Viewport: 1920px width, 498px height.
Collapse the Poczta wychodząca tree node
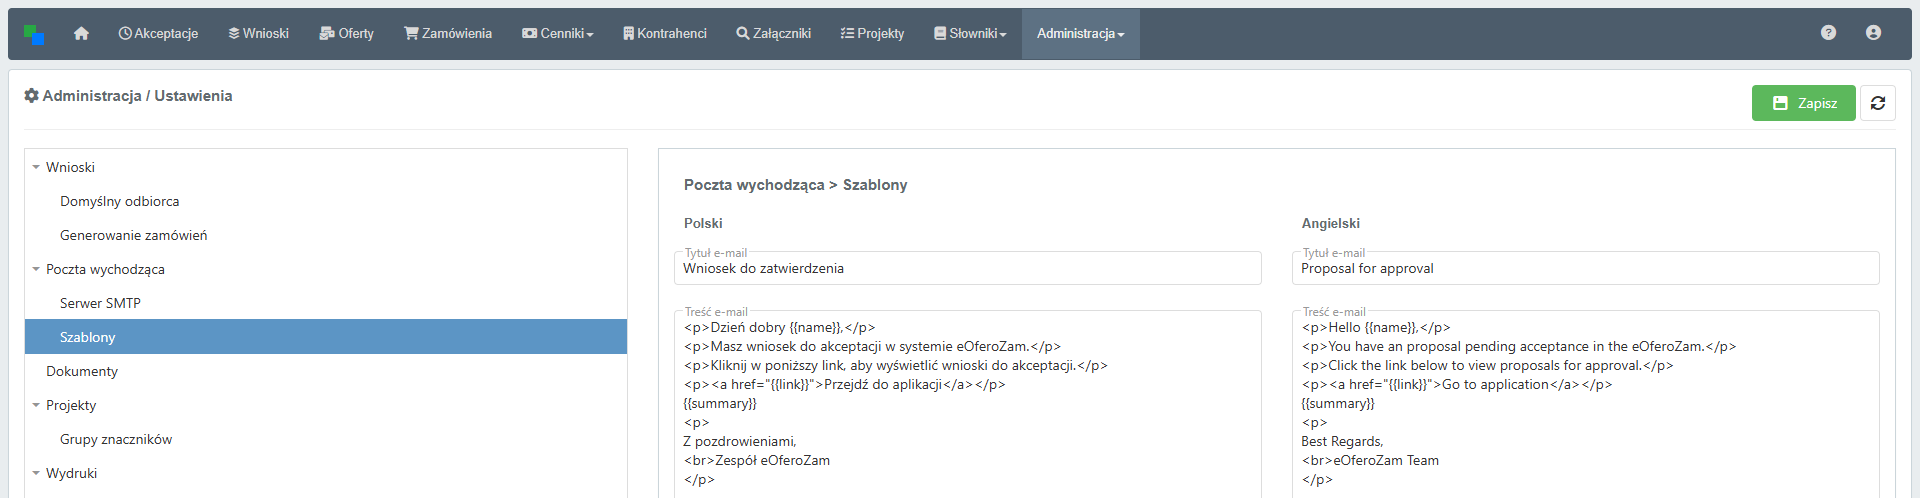[x=36, y=270]
